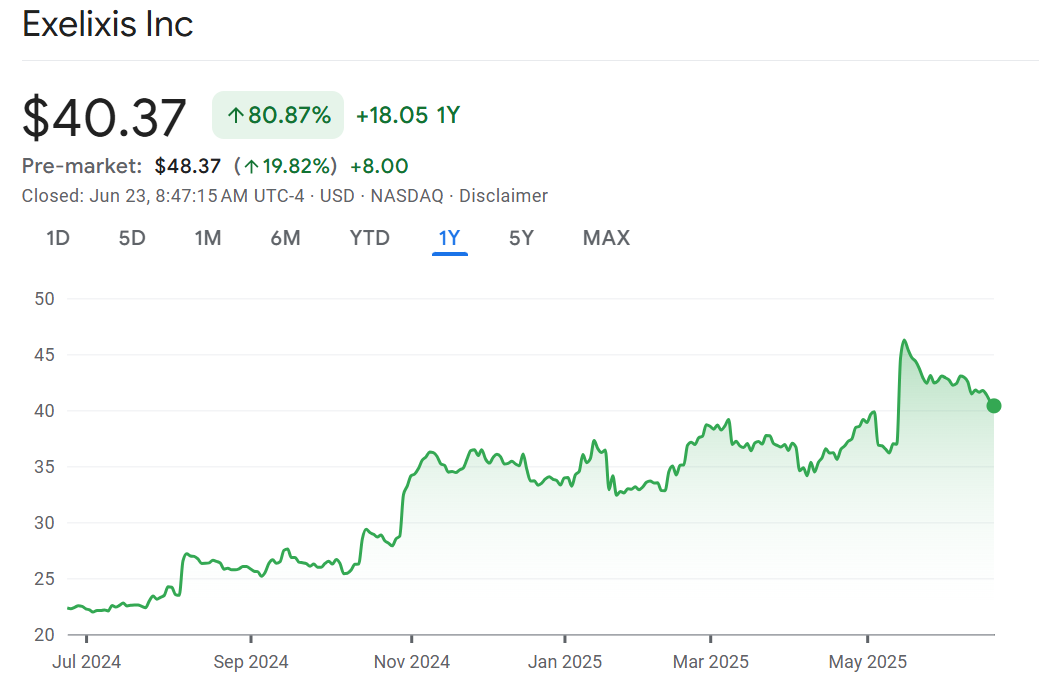Viewport: 1039px width, 691px height.
Task: Click the green endpoint dot on chart
Action: 993,405
